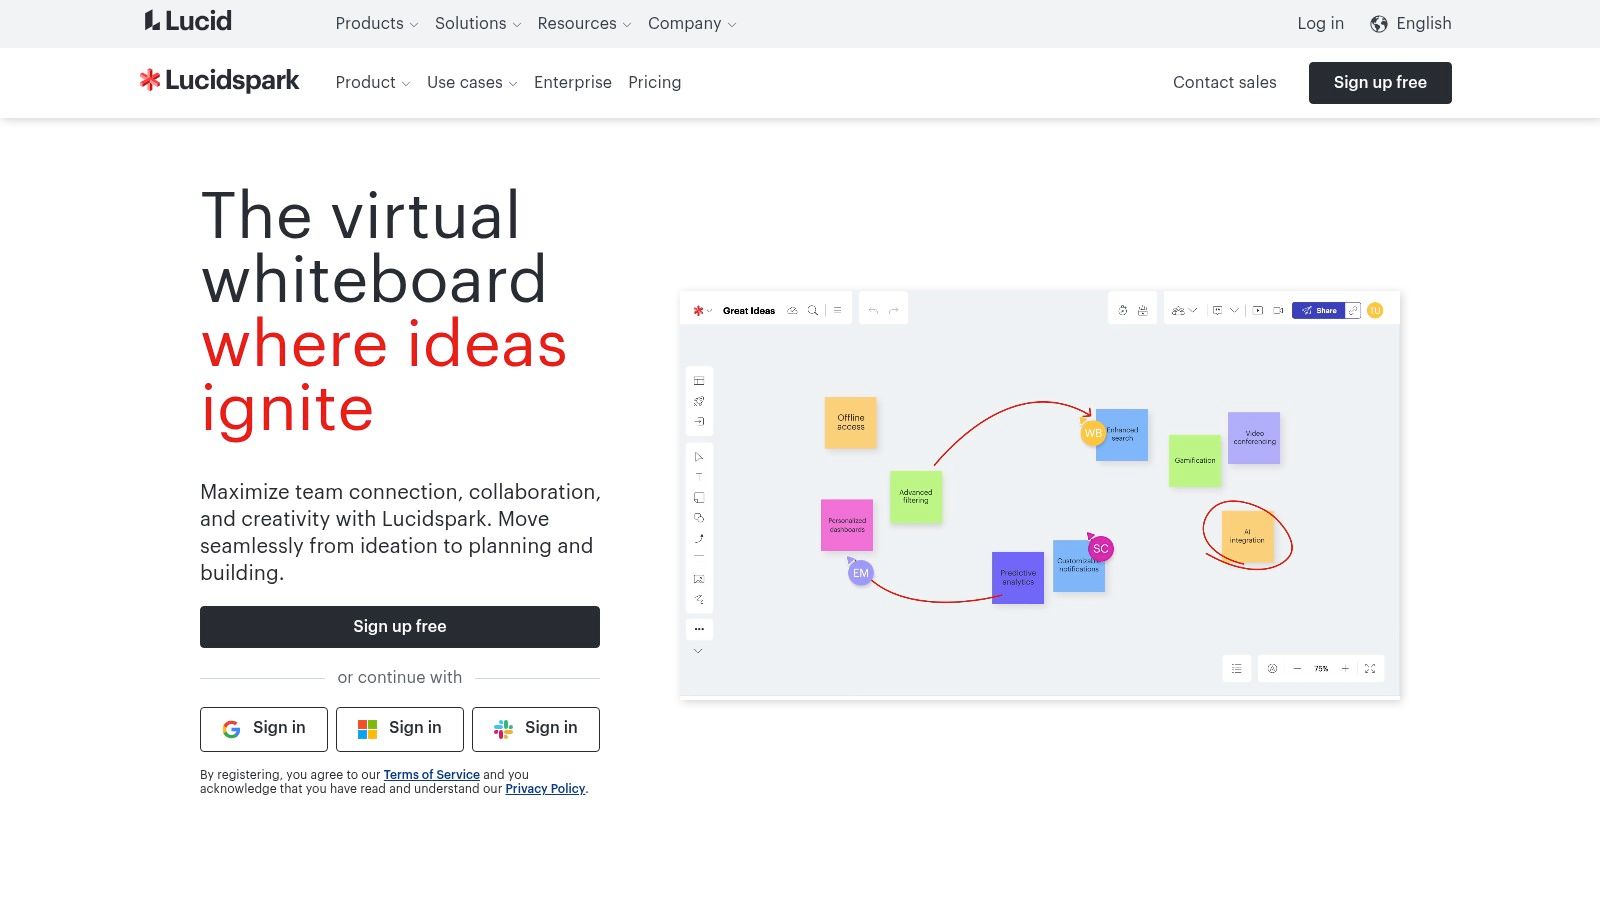The height and width of the screenshot is (900, 1600).
Task: Expand the Solutions dropdown menu
Action: [x=478, y=24]
